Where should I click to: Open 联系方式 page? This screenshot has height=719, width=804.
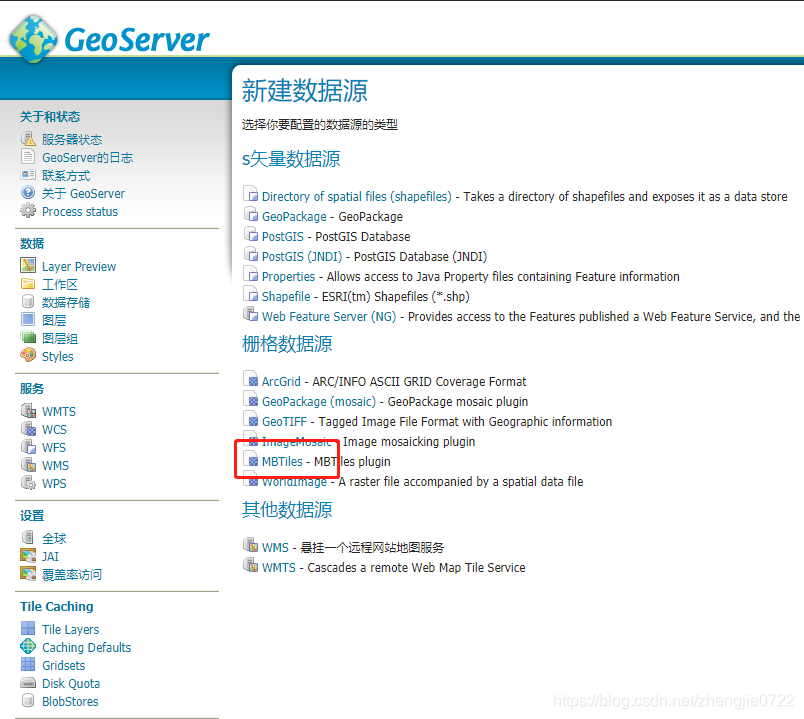click(x=66, y=175)
